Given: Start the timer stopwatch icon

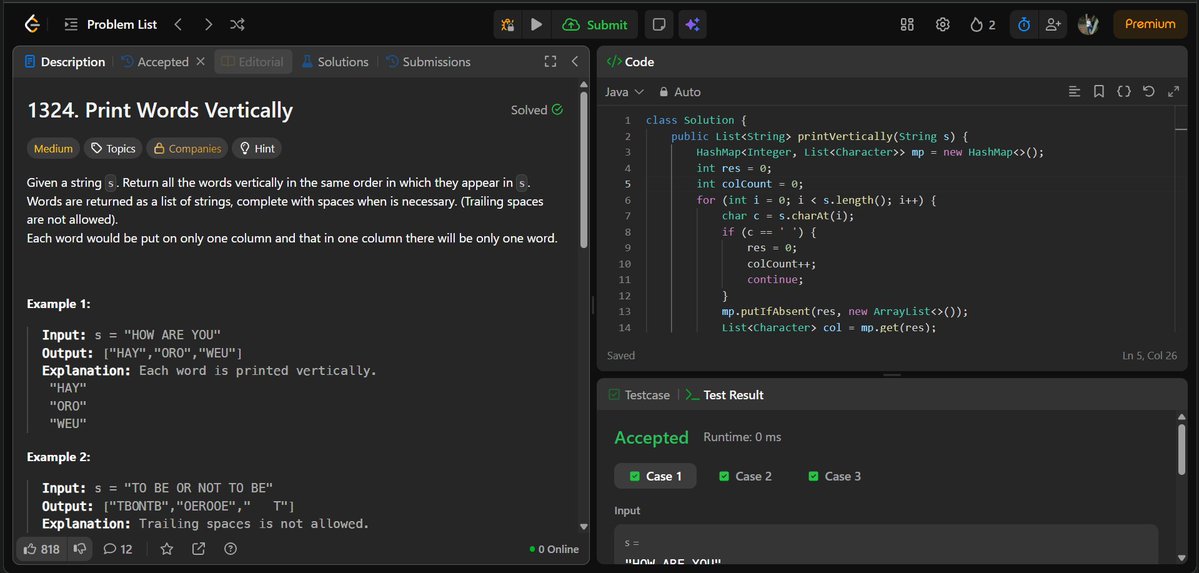Looking at the screenshot, I should pos(1024,24).
